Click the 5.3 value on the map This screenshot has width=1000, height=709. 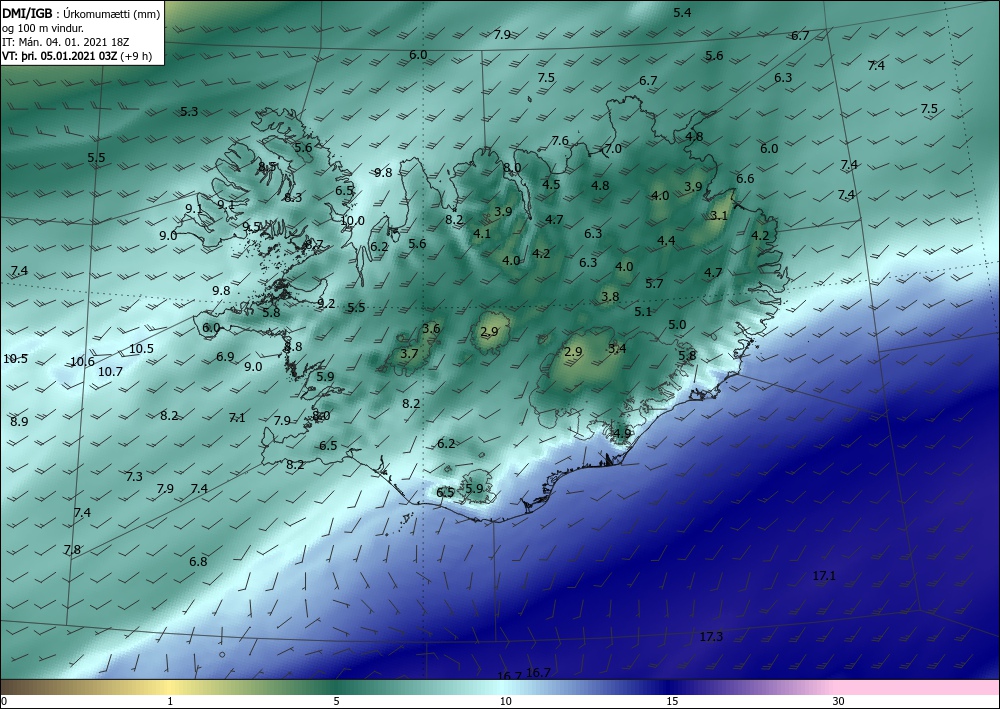click(189, 112)
